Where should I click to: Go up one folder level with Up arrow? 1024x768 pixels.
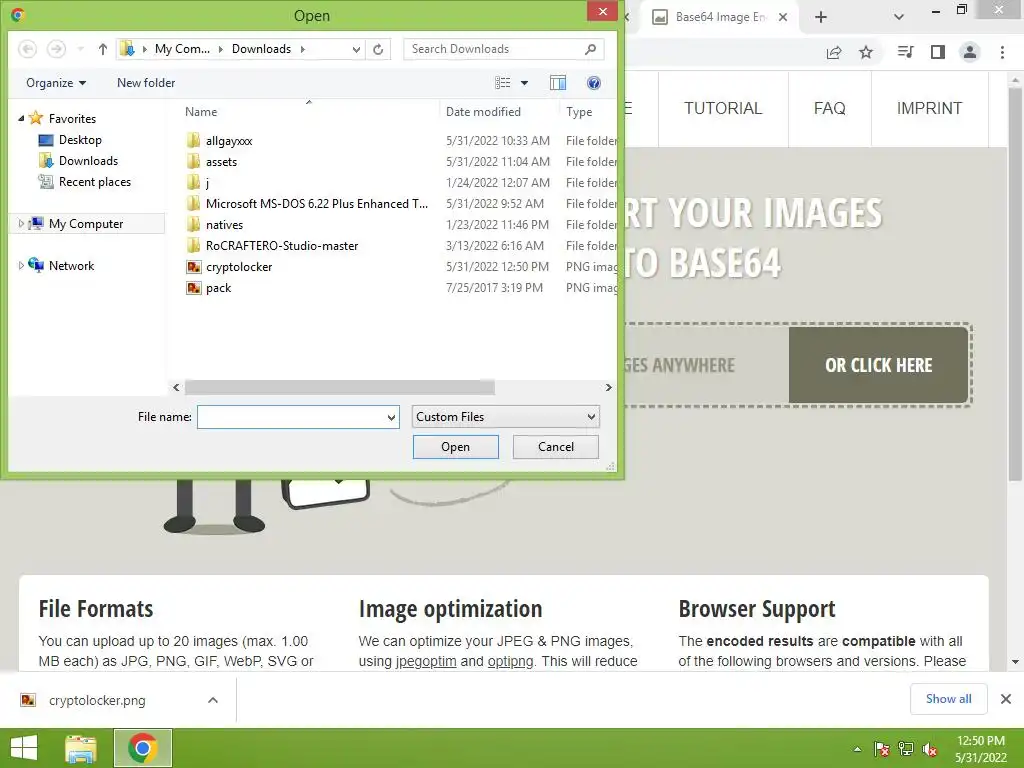pyautogui.click(x=103, y=49)
